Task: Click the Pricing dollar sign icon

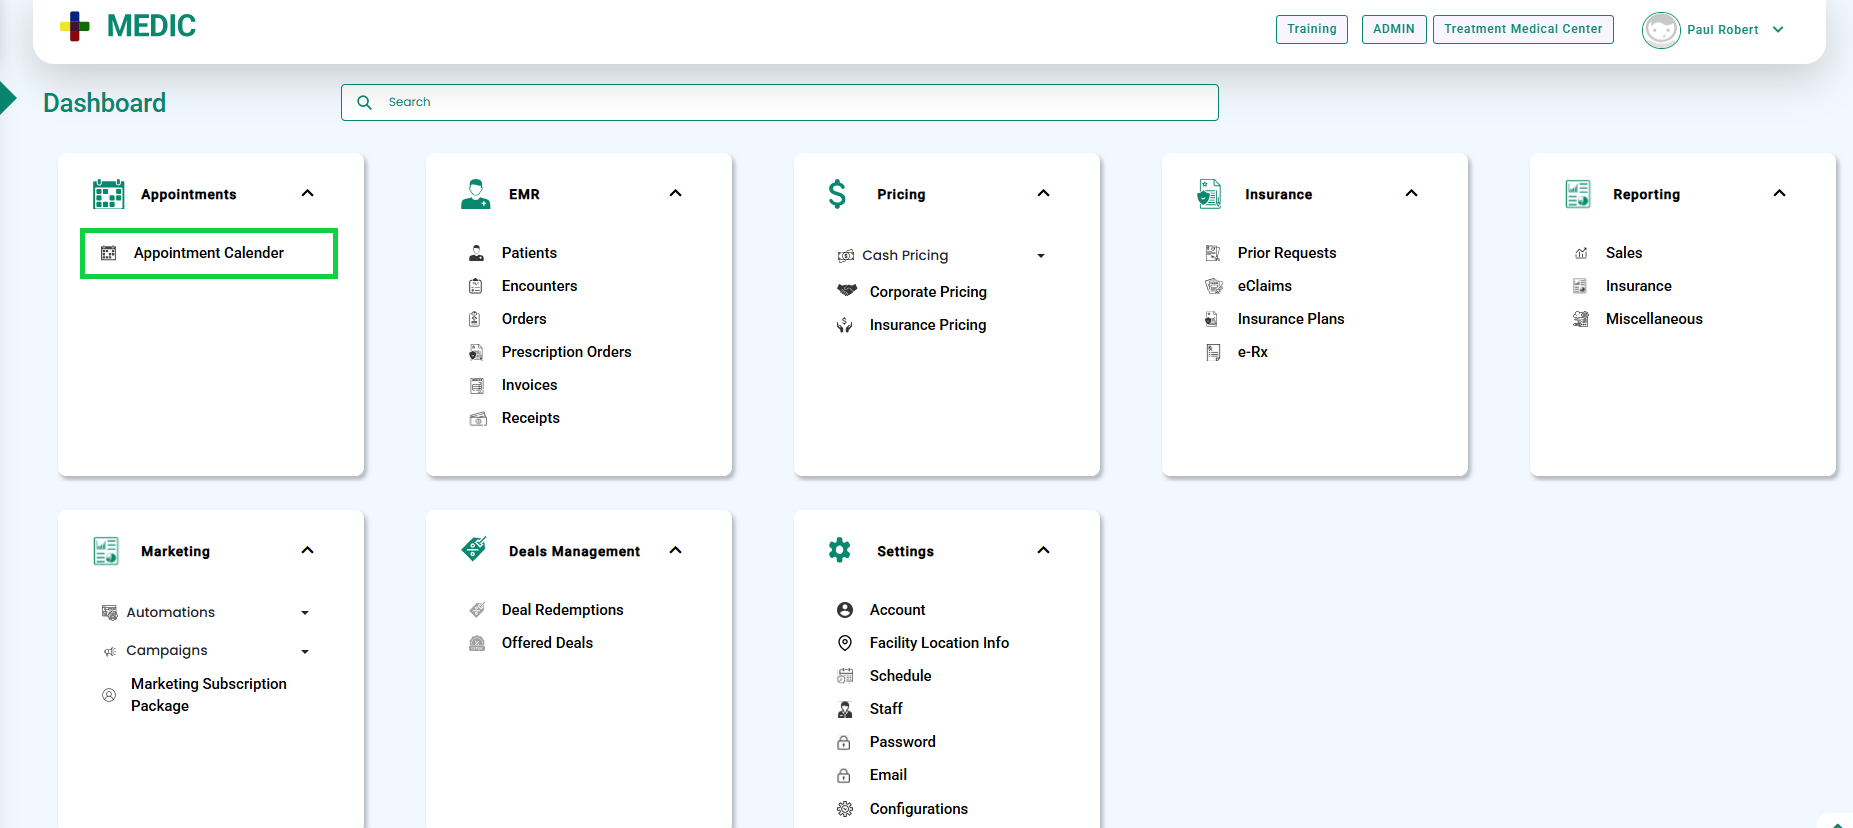Action: point(837,194)
